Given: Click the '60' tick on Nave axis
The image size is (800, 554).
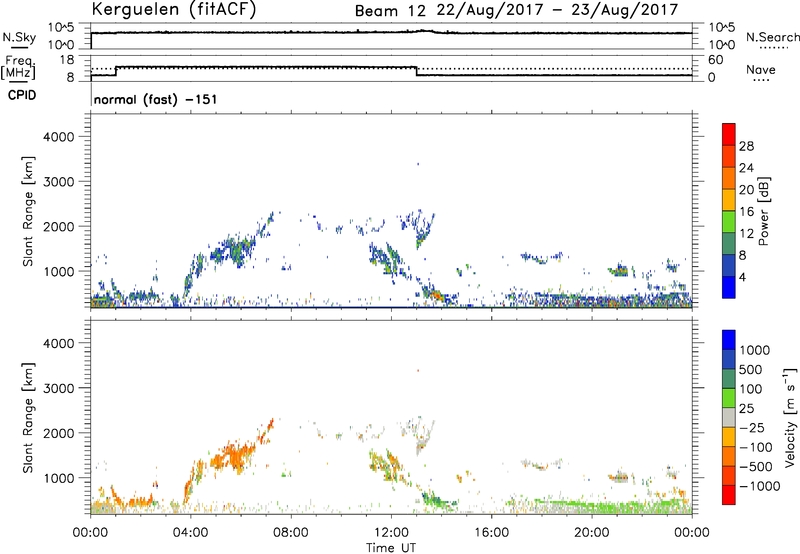Looking at the screenshot, I should click(x=715, y=60).
